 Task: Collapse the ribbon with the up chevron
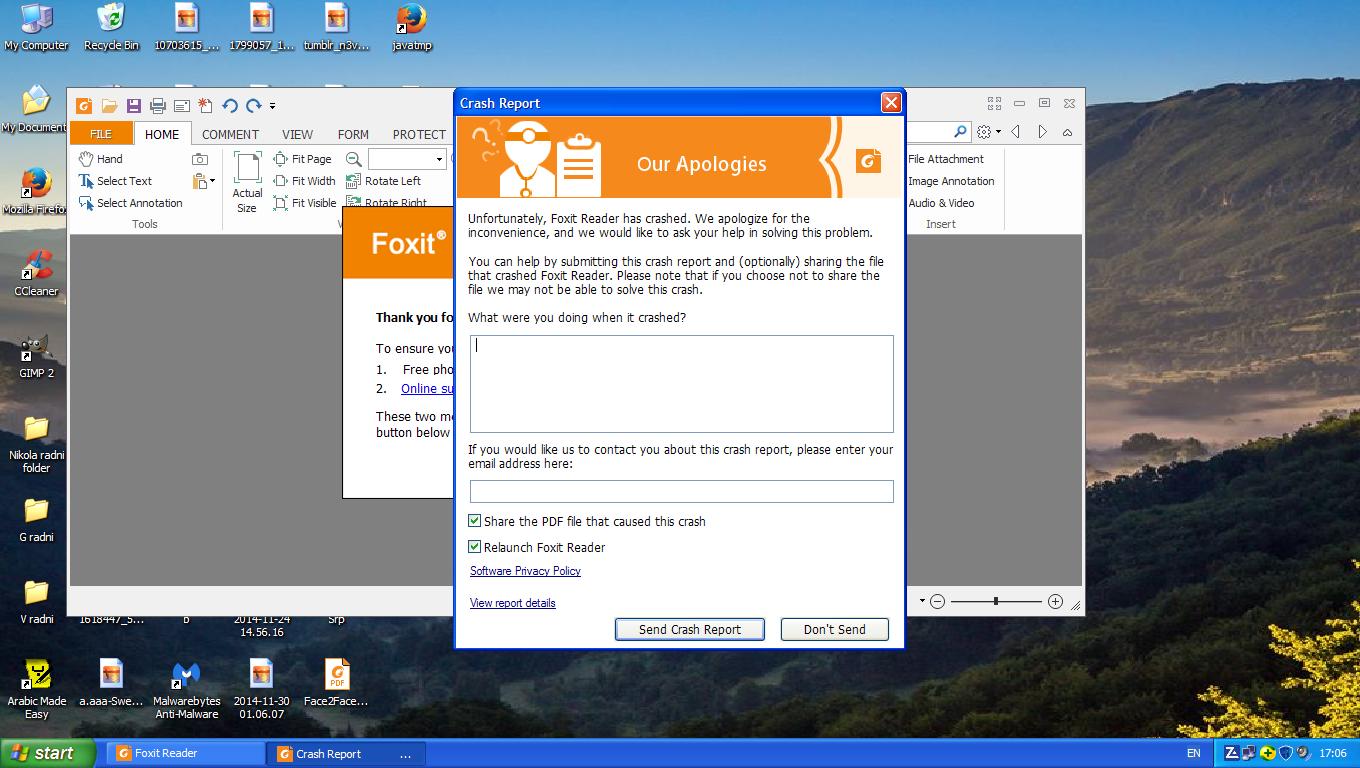[x=1067, y=132]
